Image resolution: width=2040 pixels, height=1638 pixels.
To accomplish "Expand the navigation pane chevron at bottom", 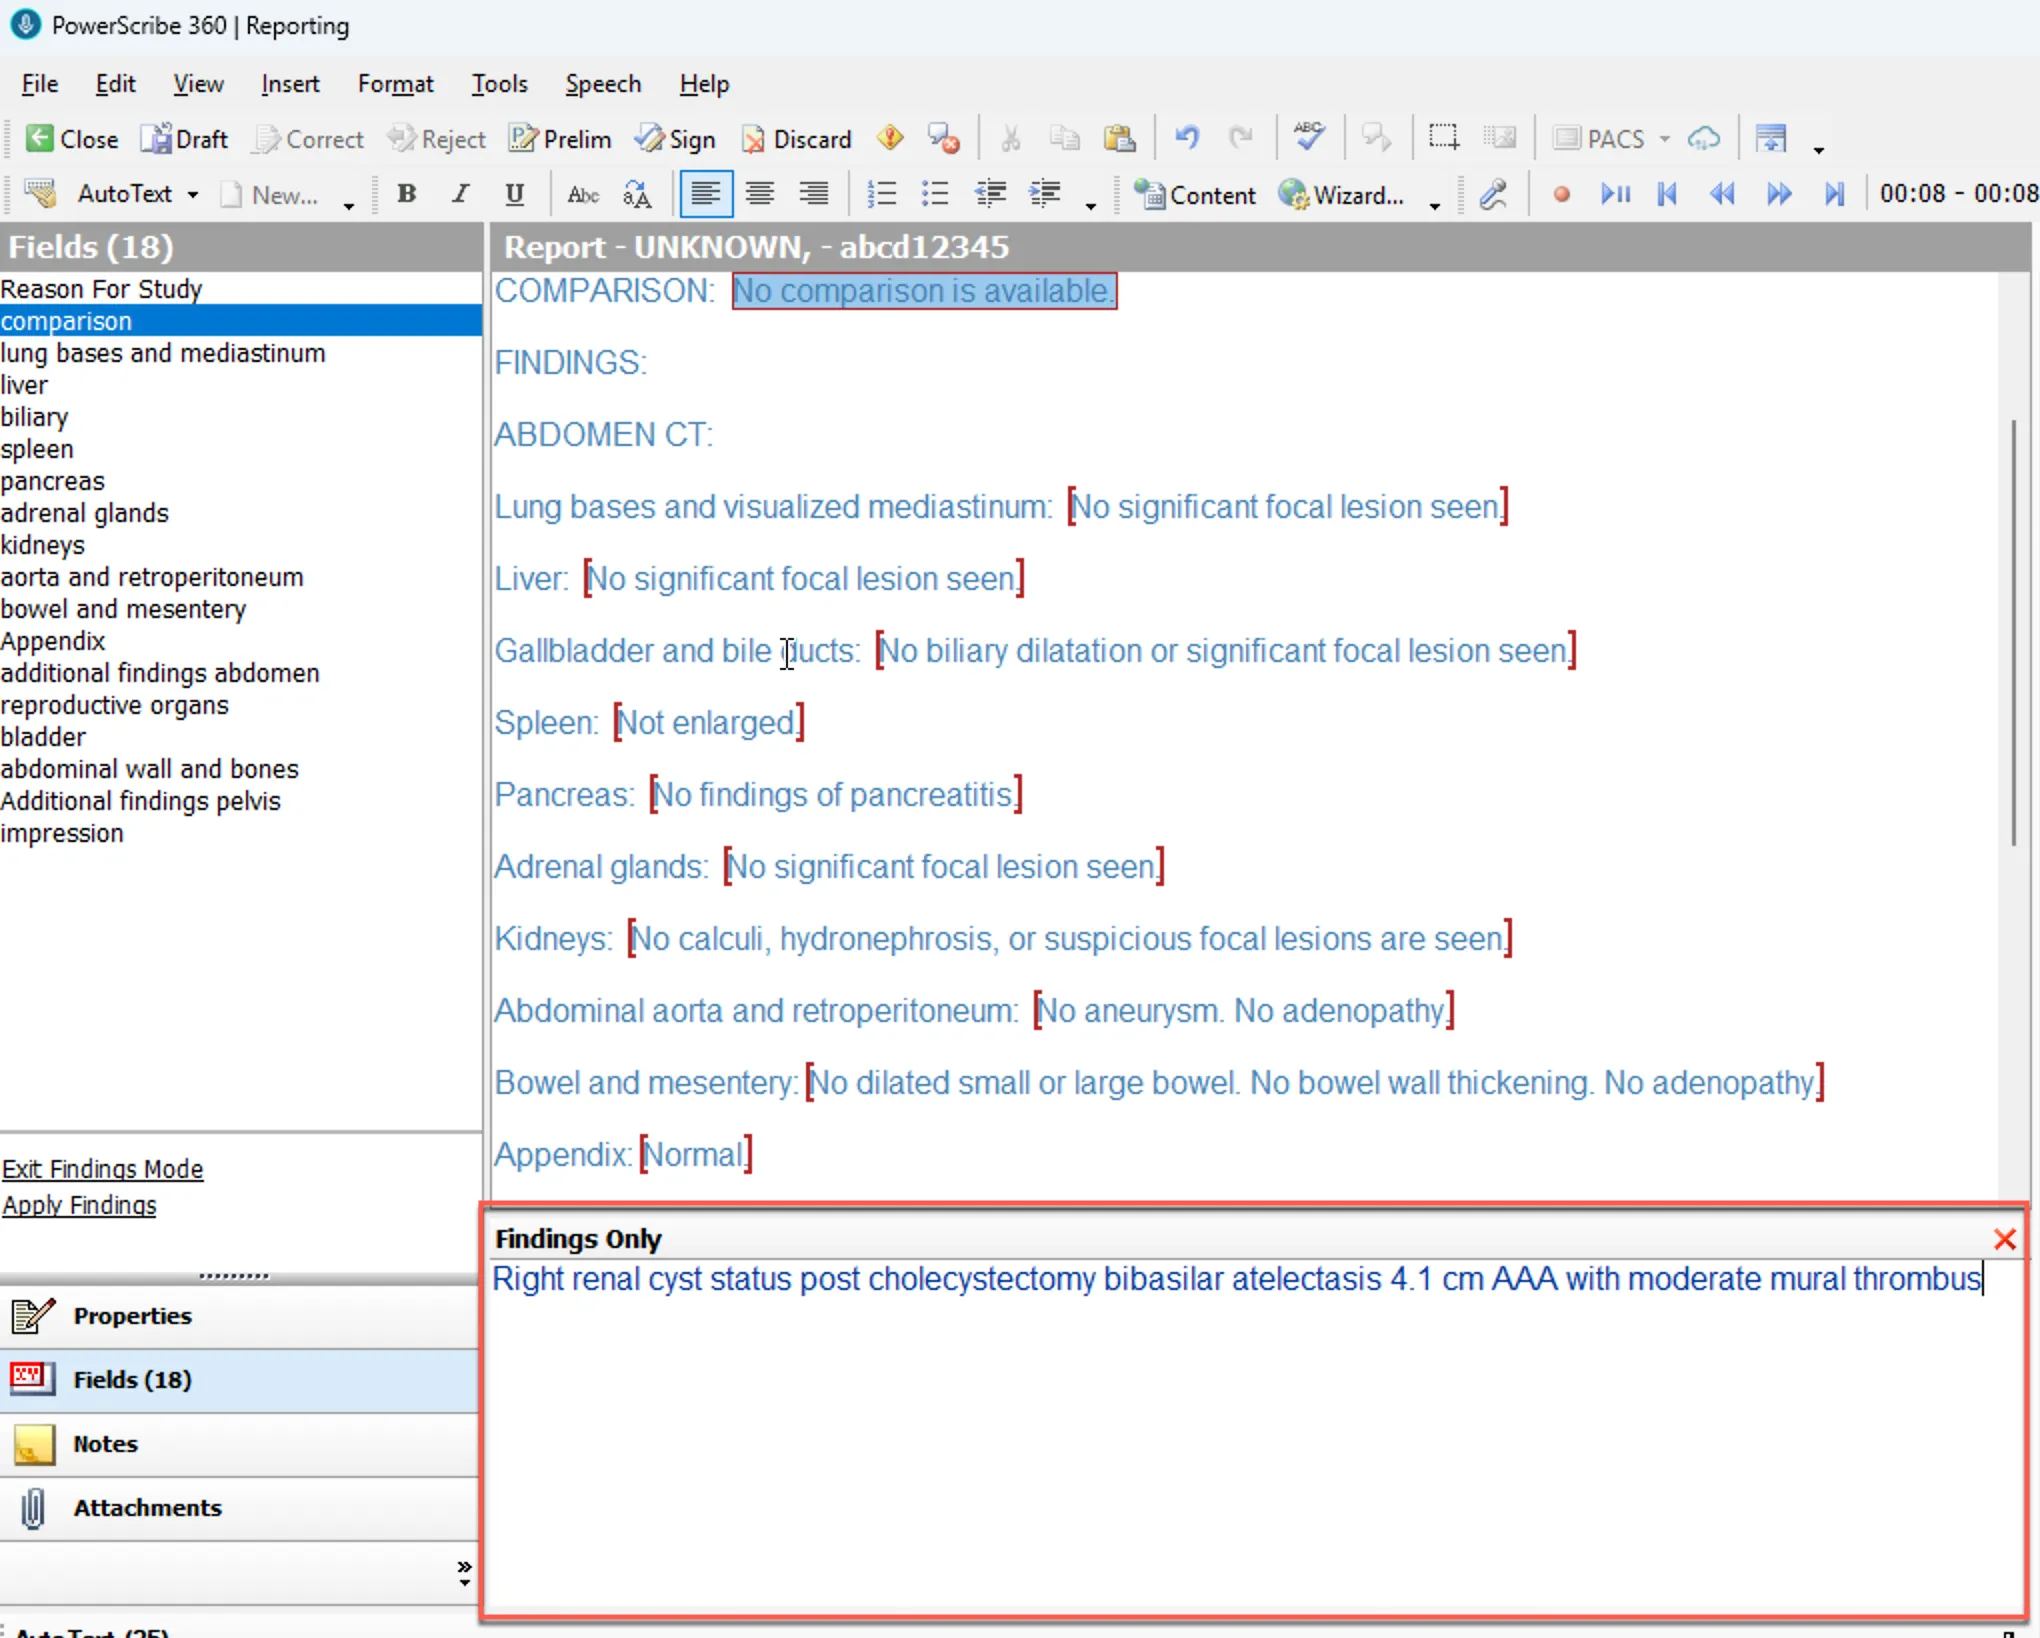I will (464, 1572).
